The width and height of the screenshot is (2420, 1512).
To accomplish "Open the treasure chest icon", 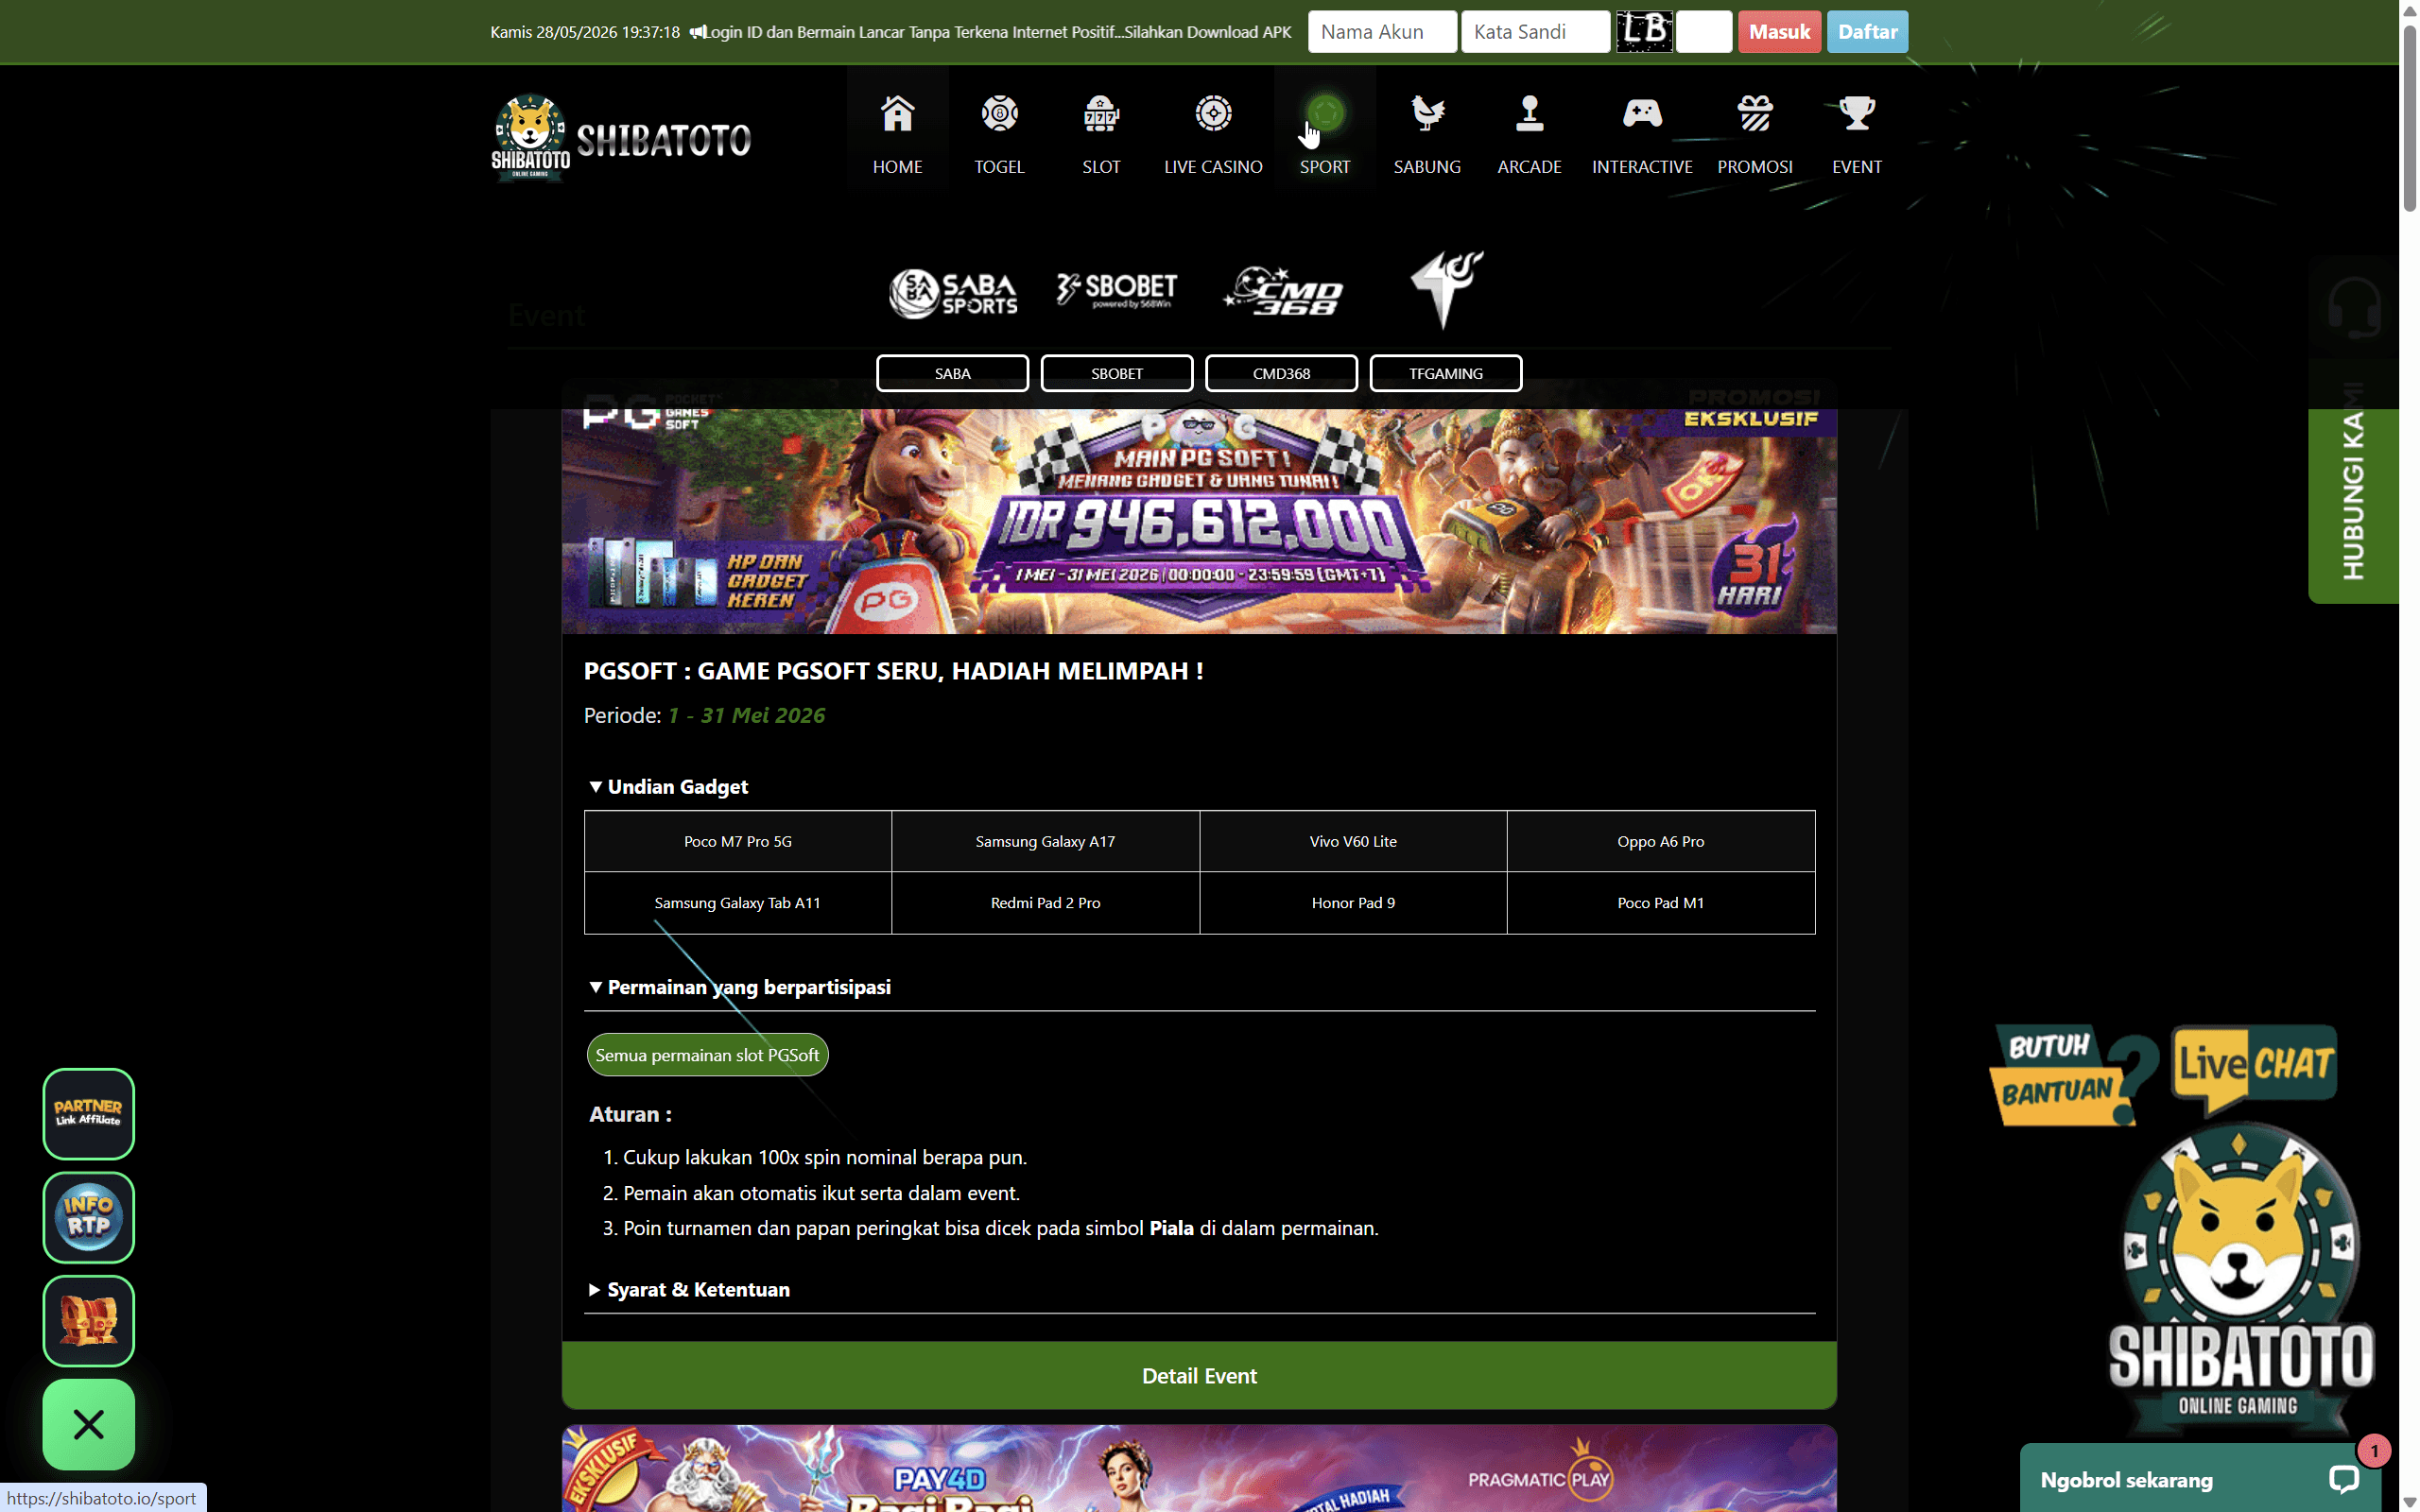I will pos(89,1321).
